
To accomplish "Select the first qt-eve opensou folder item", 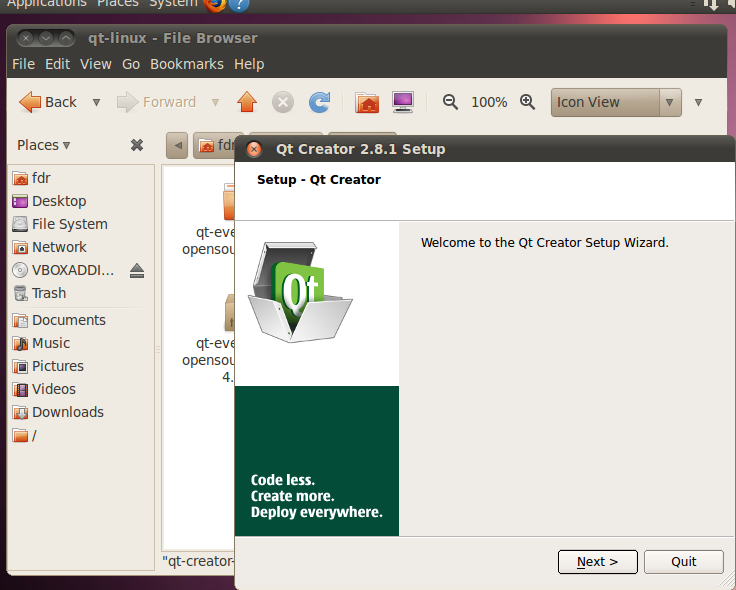I will (208, 220).
